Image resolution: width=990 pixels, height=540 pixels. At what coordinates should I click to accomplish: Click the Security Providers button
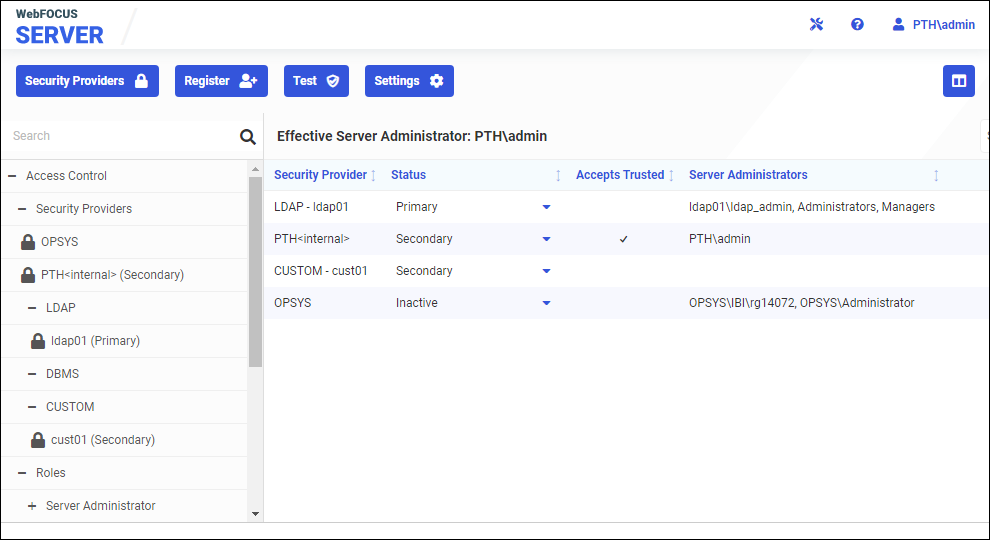pos(87,81)
